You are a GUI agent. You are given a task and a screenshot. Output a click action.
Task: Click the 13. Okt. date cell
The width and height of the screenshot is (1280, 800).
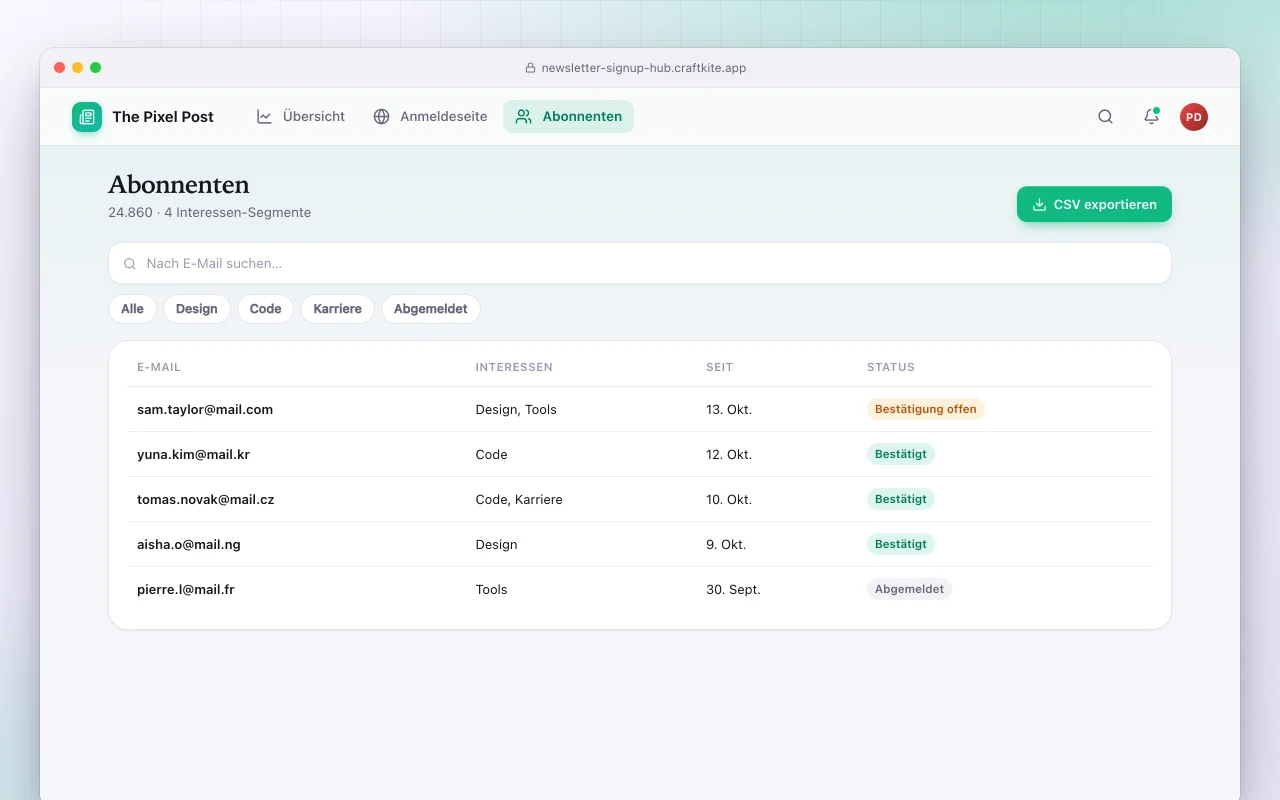click(x=729, y=409)
